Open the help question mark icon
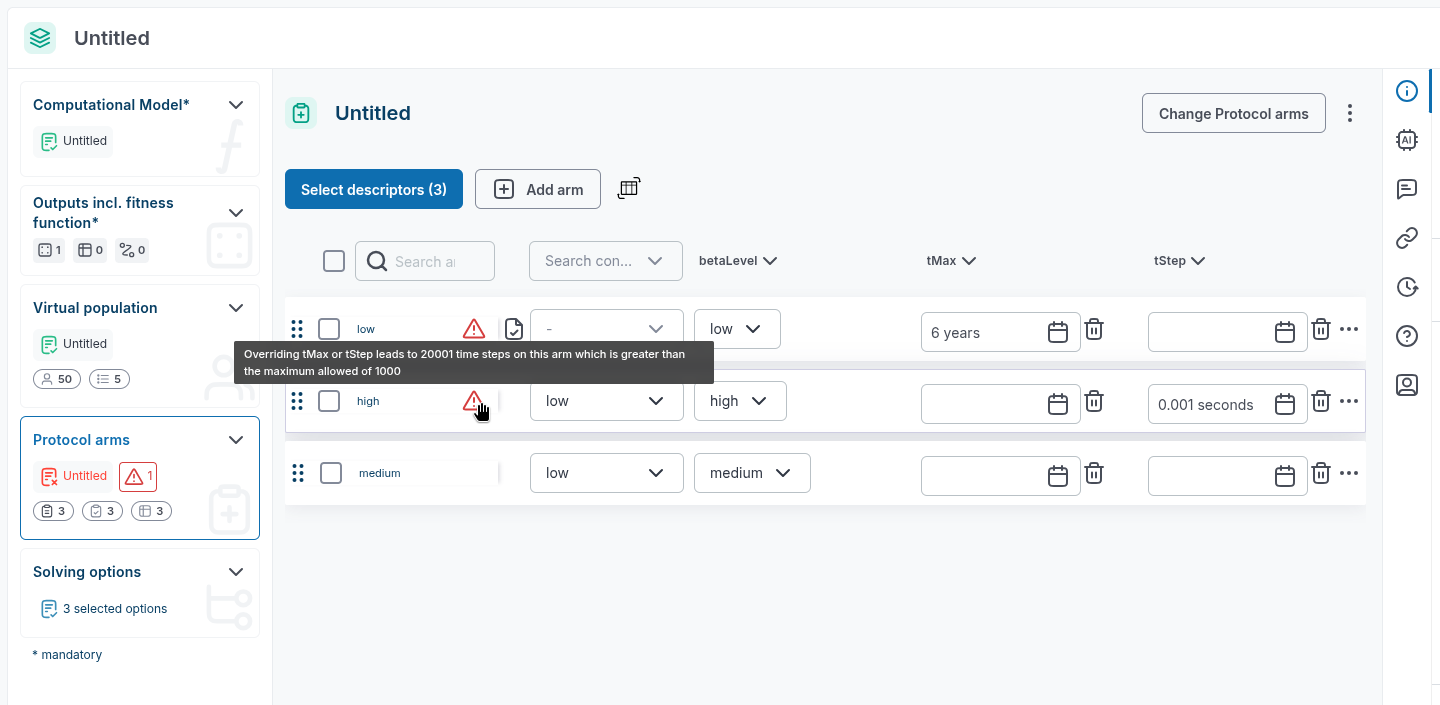This screenshot has height=705, width=1440. click(x=1407, y=336)
